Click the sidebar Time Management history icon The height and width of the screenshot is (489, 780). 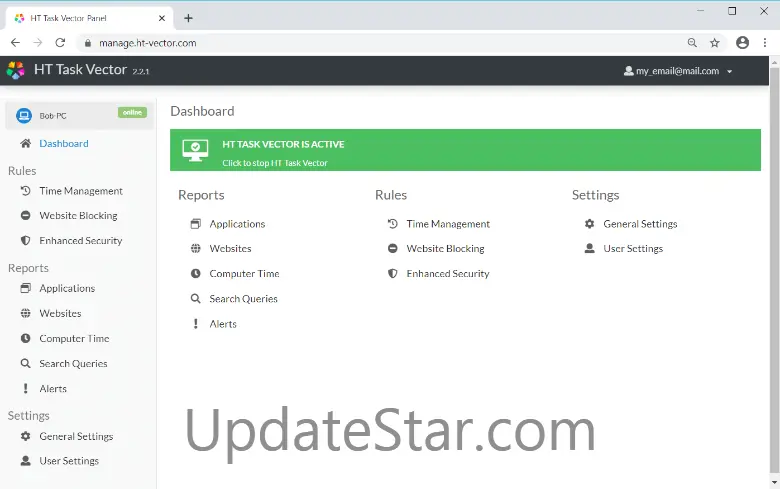(25, 191)
